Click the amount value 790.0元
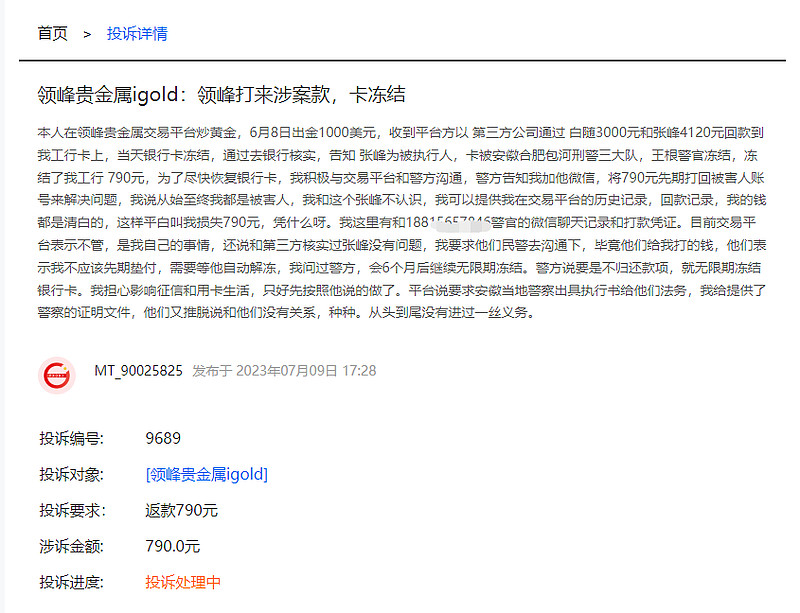This screenshot has width=800, height=613. click(172, 546)
